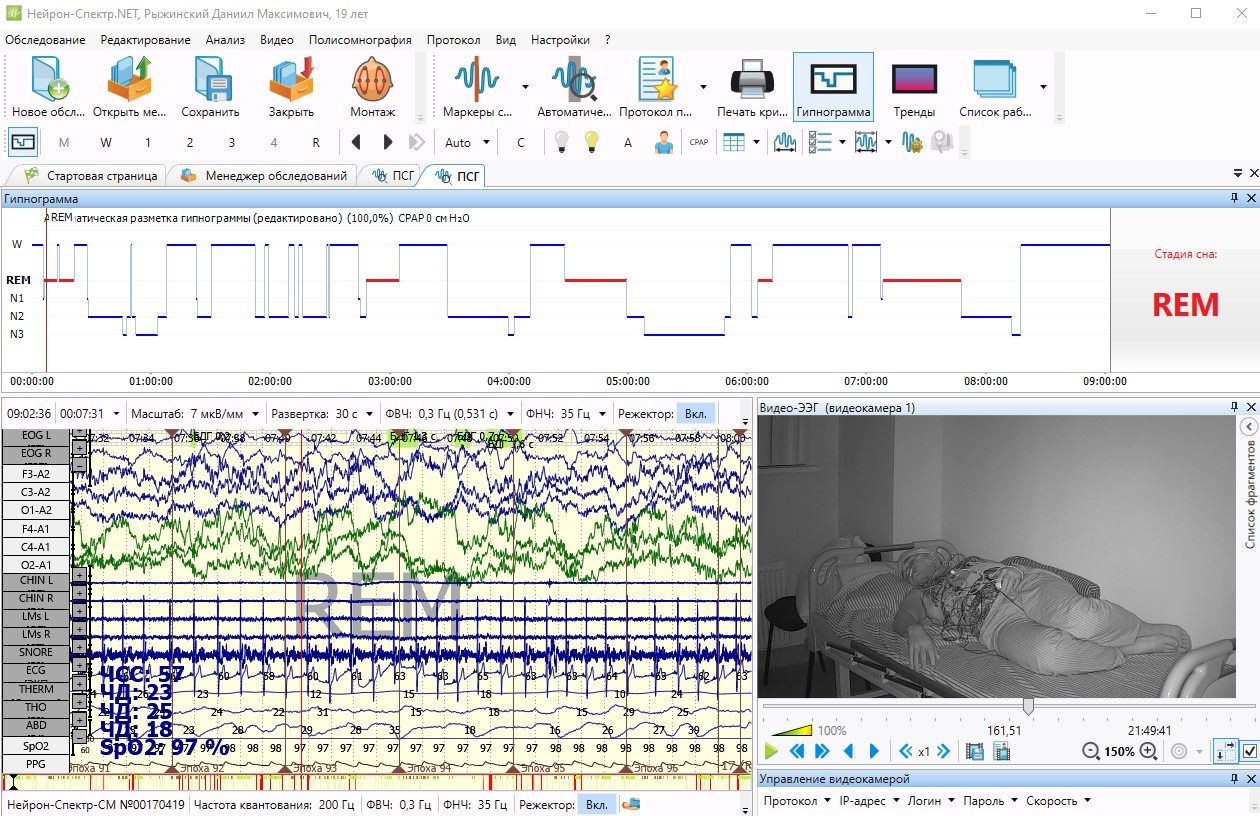Viewport: 1260px width, 816px height.
Task: Mark epoch as stage R
Action: (x=316, y=143)
